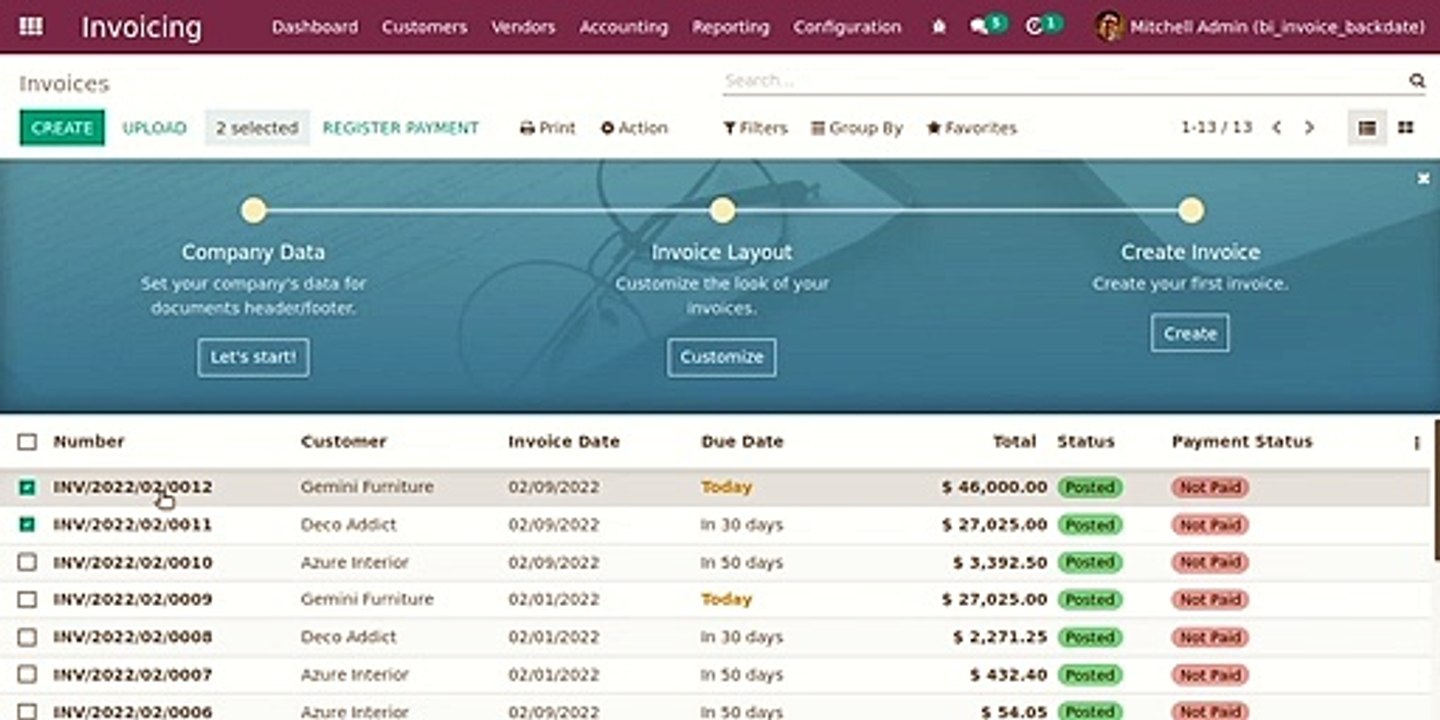Click the $ 3,392.50 total cell
The height and width of the screenshot is (720, 1440).
999,563
